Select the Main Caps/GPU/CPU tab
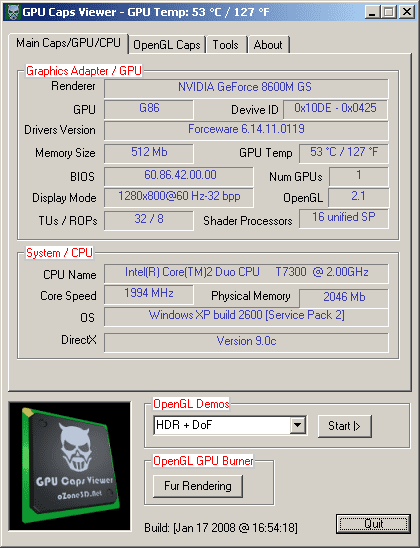Image resolution: width=420 pixels, height=548 pixels. click(x=68, y=43)
